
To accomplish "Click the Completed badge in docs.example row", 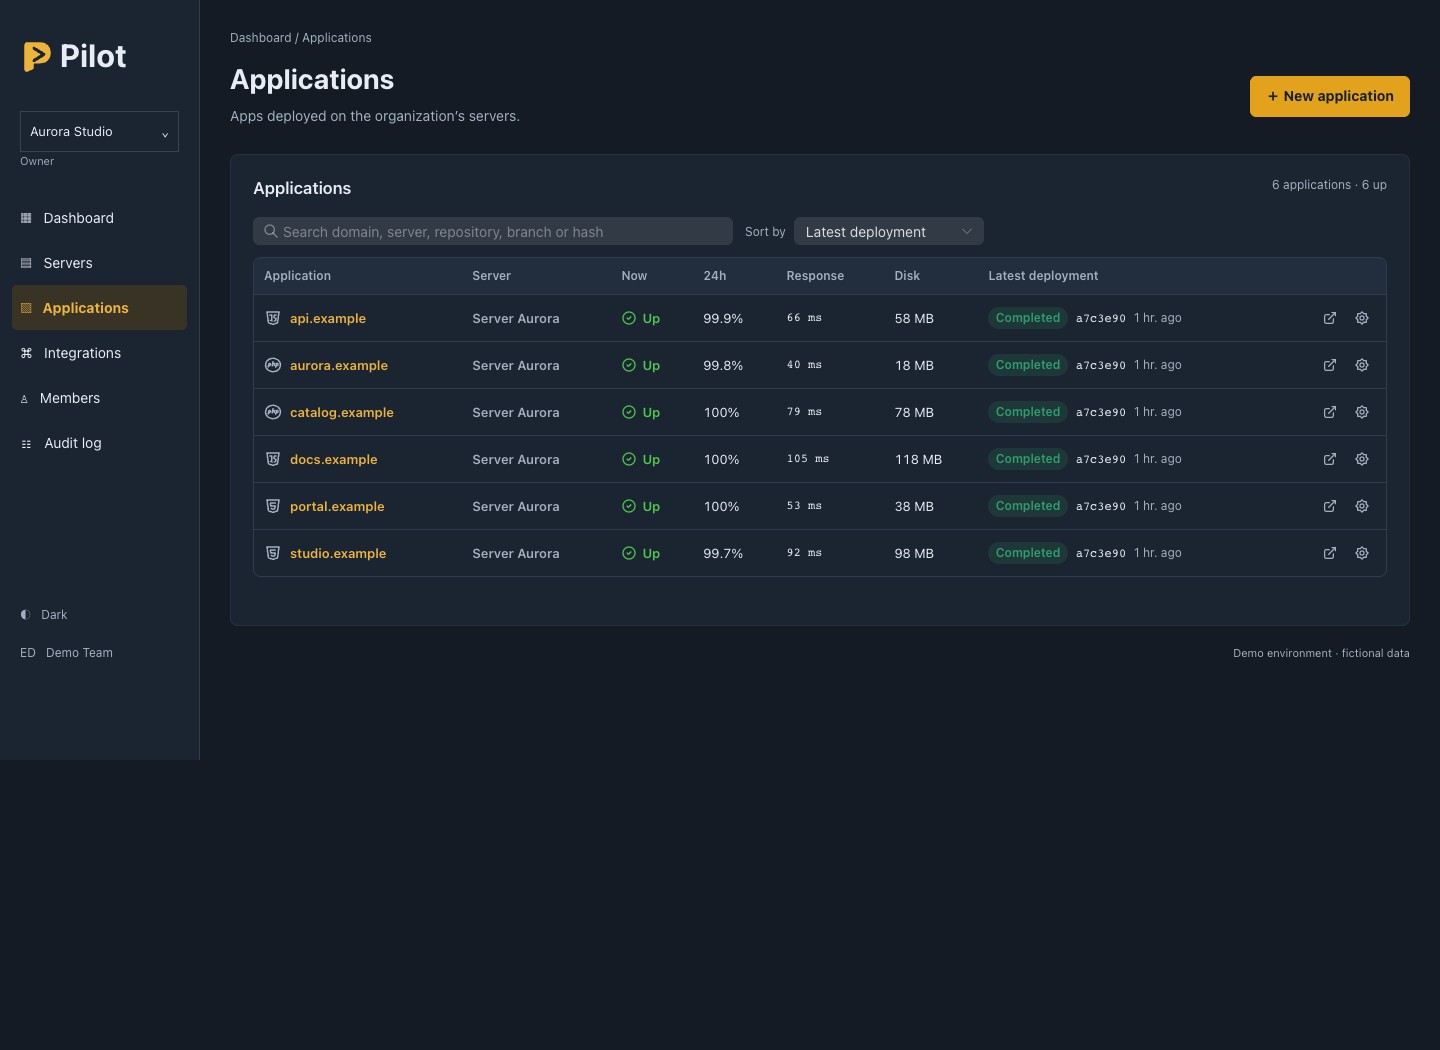I will tap(1028, 459).
